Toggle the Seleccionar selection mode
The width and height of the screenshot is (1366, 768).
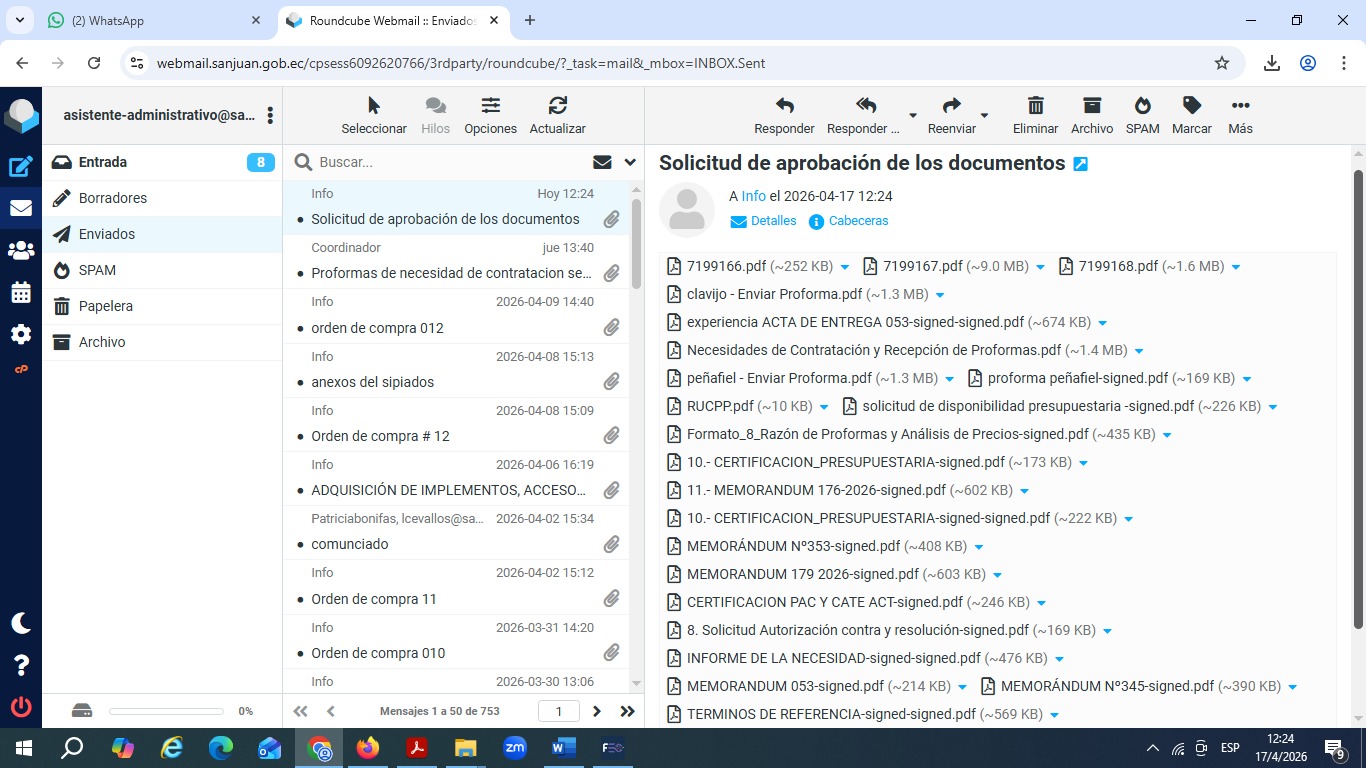tap(374, 115)
